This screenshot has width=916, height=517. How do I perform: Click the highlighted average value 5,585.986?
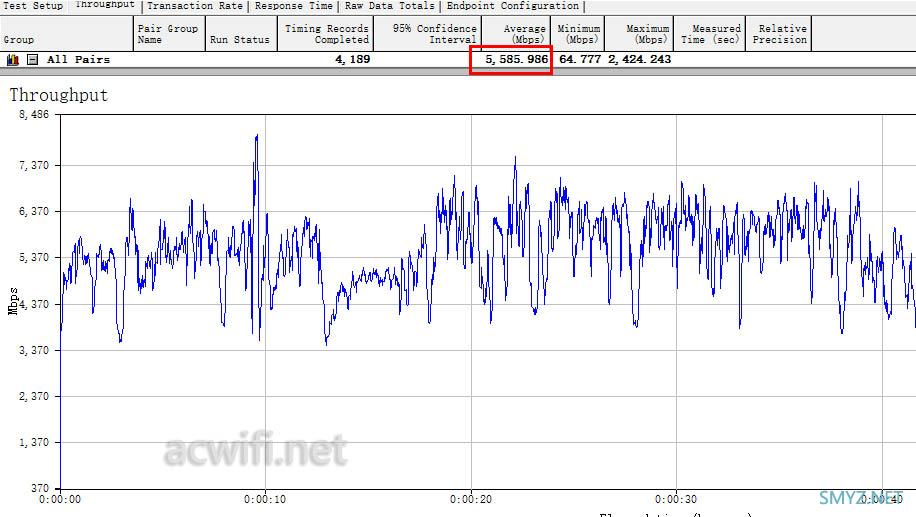point(516,60)
